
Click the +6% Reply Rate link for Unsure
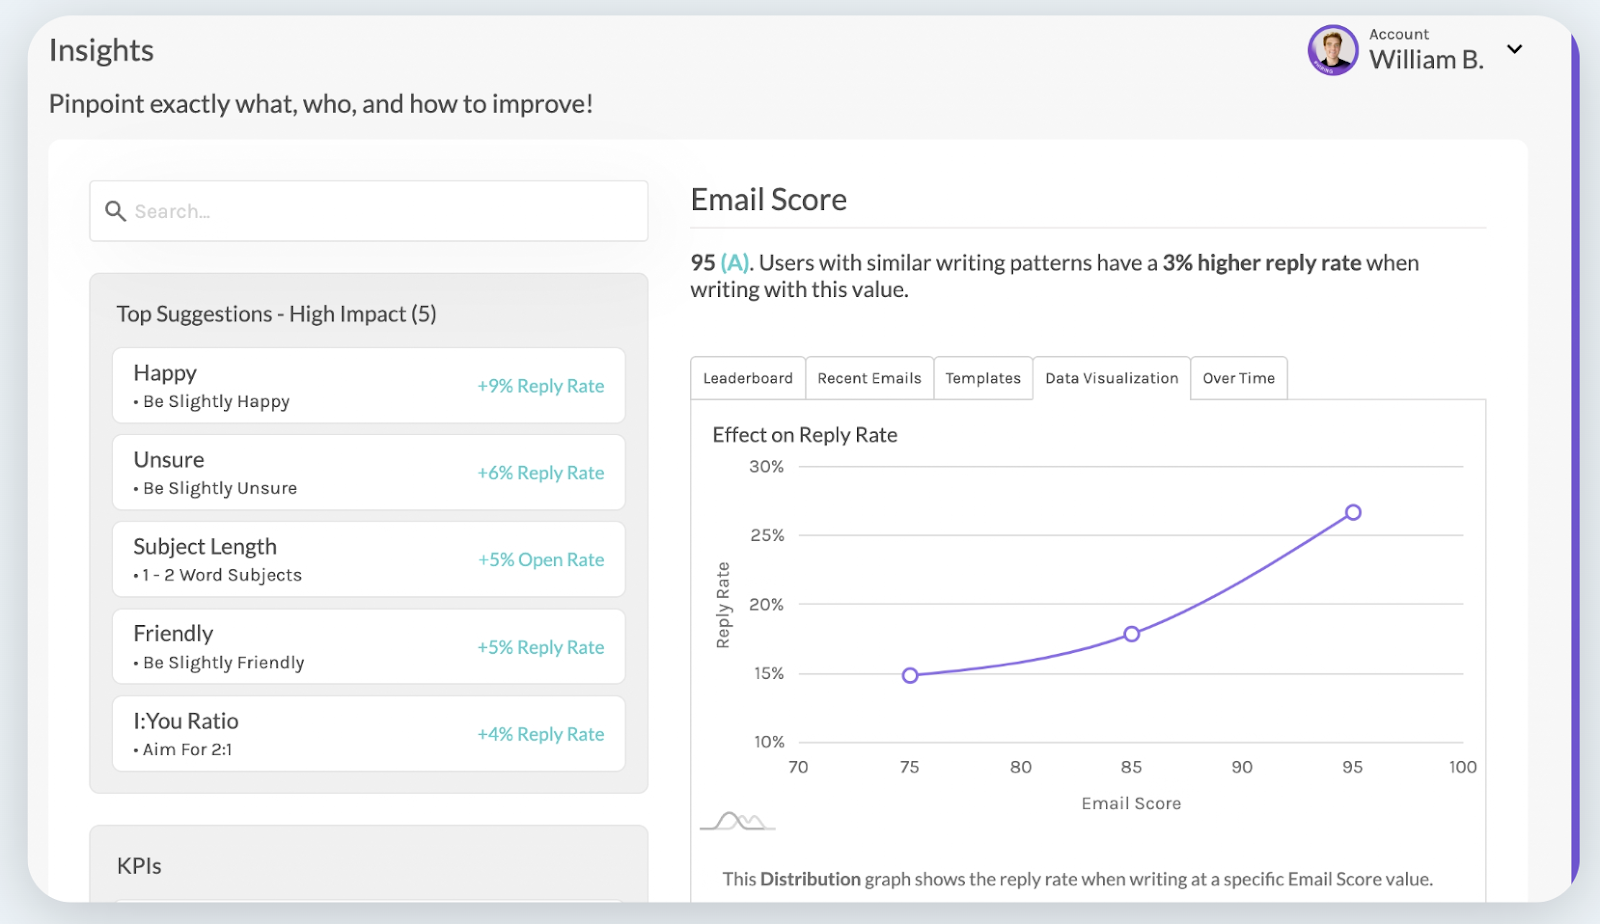[540, 472]
